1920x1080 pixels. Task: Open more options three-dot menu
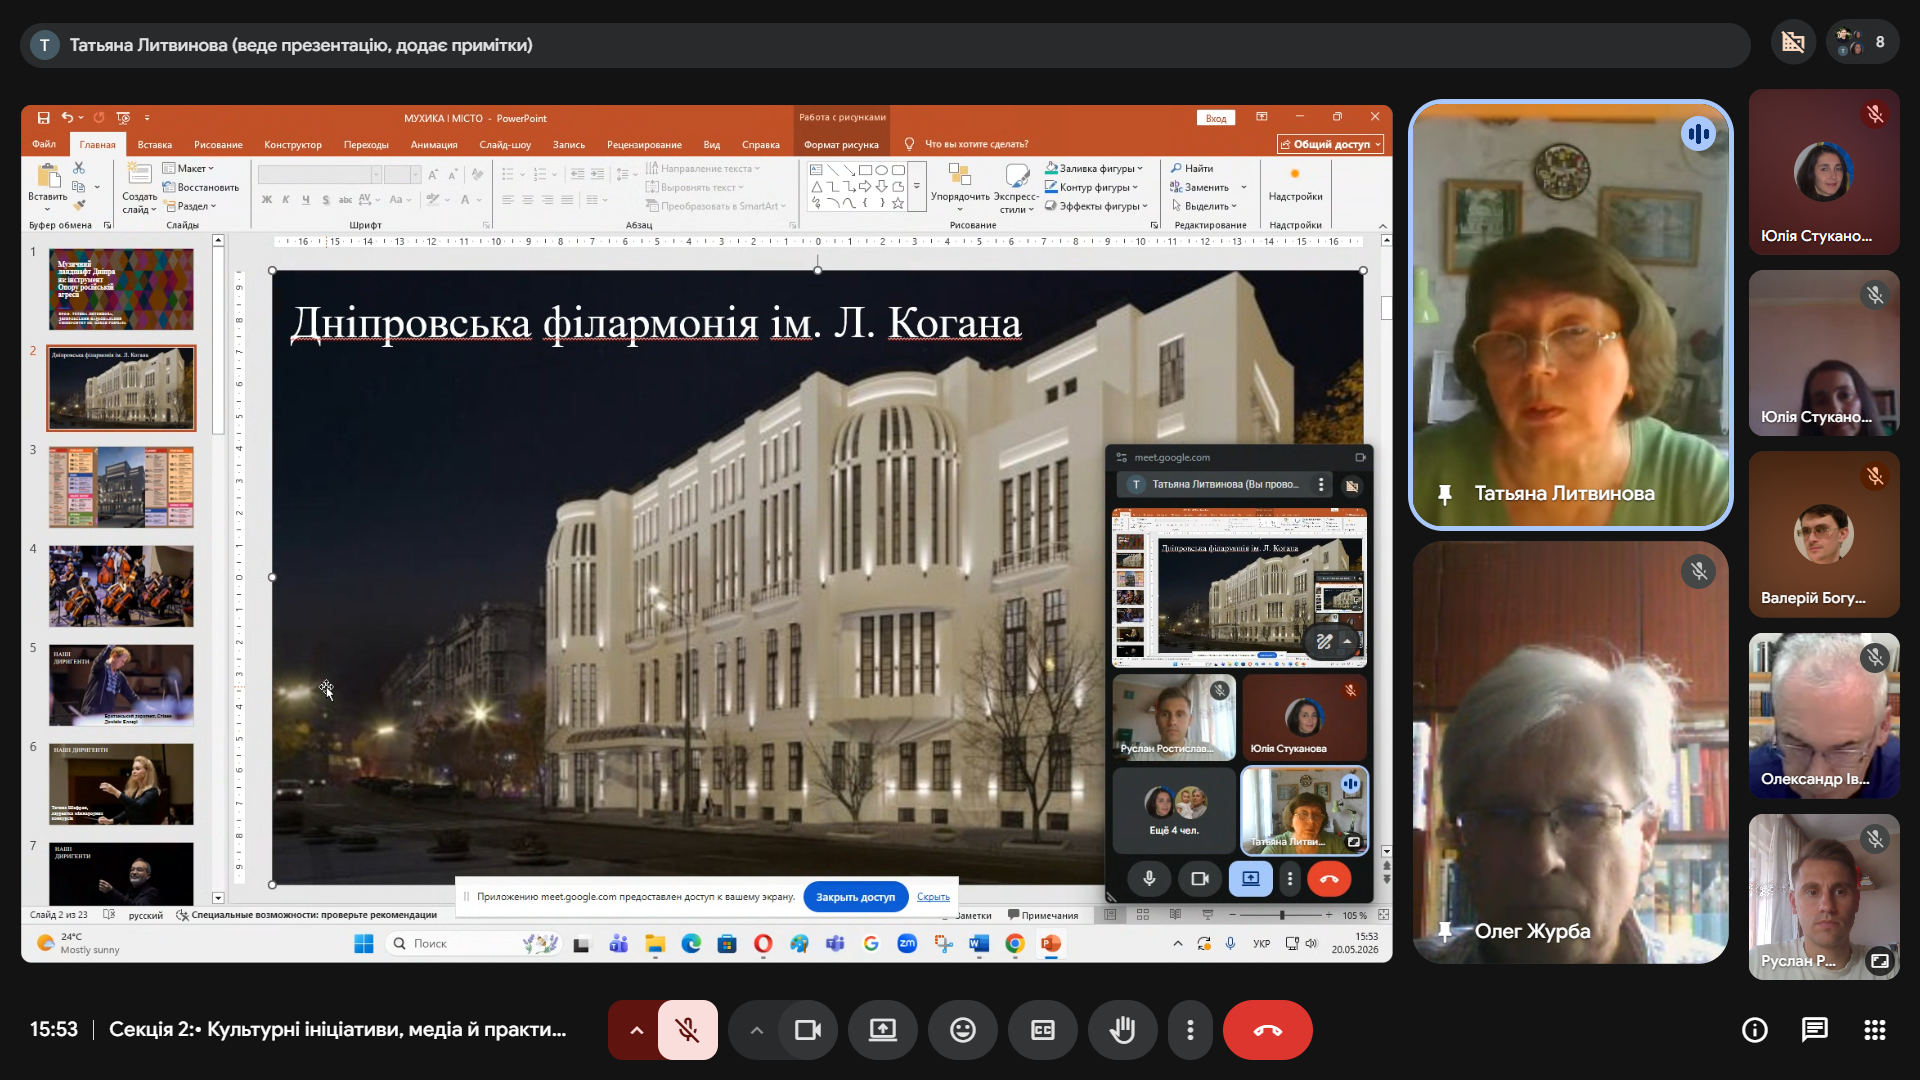(x=1189, y=1030)
